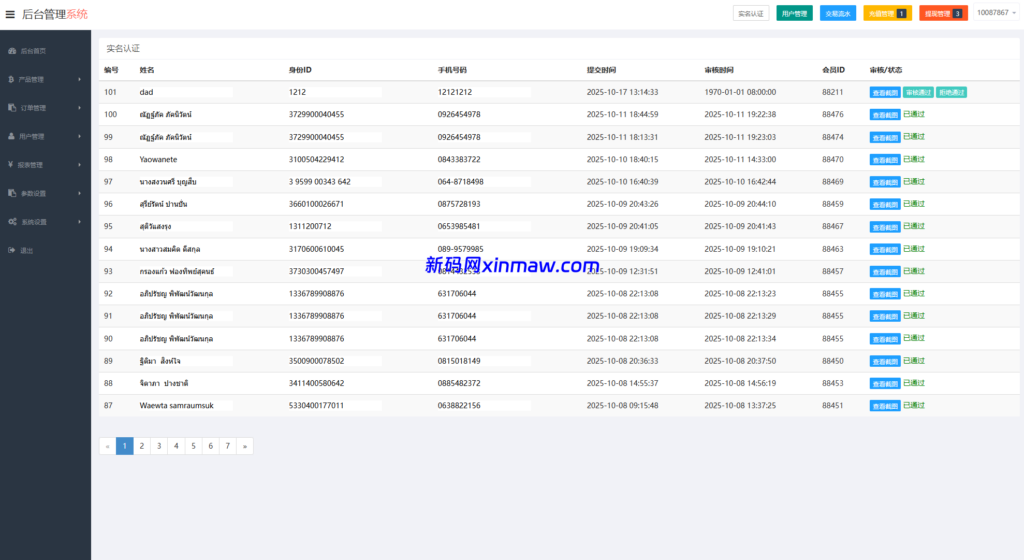This screenshot has width=1024, height=560.
Task: Click the 退出 sign-out icon
Action: (x=12, y=251)
